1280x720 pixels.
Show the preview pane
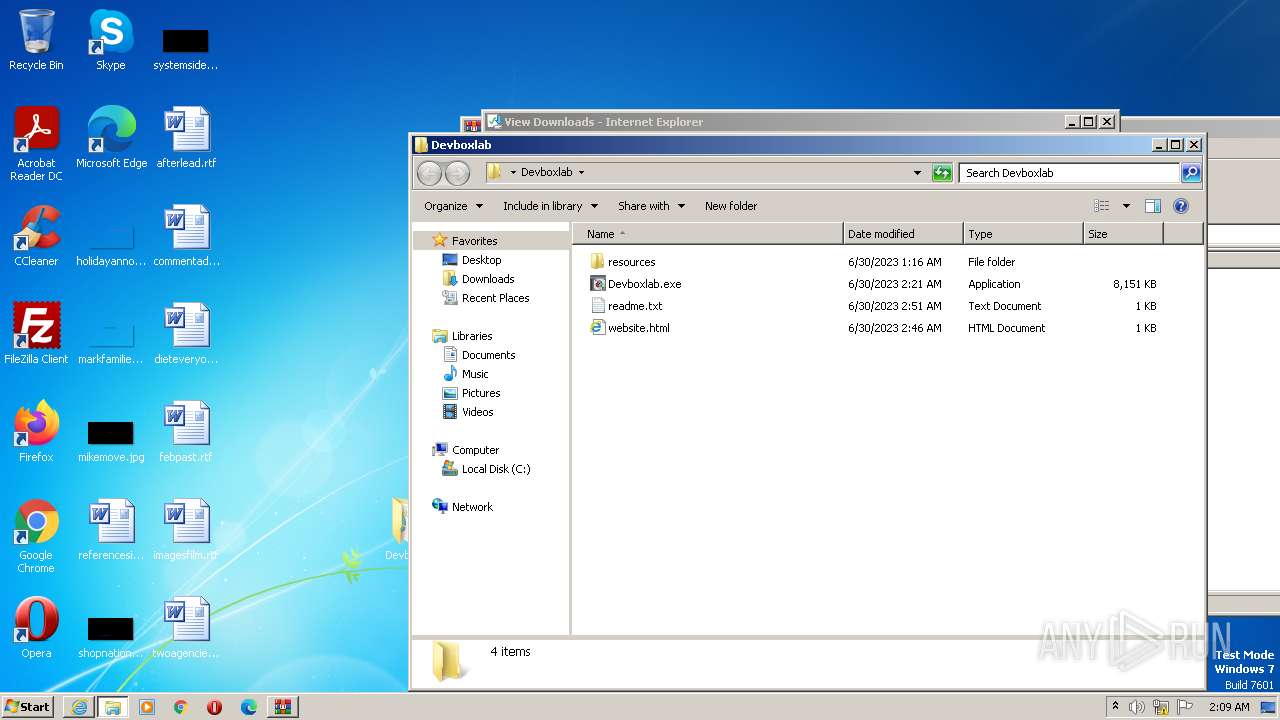[1152, 206]
